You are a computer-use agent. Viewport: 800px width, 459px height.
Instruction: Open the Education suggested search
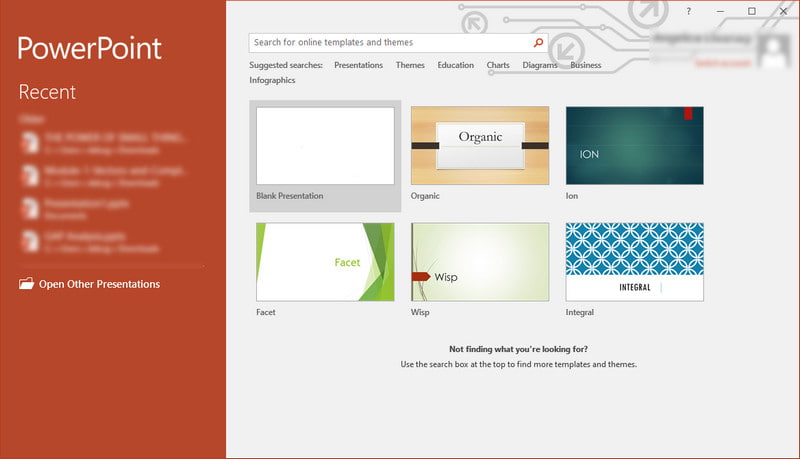click(455, 65)
